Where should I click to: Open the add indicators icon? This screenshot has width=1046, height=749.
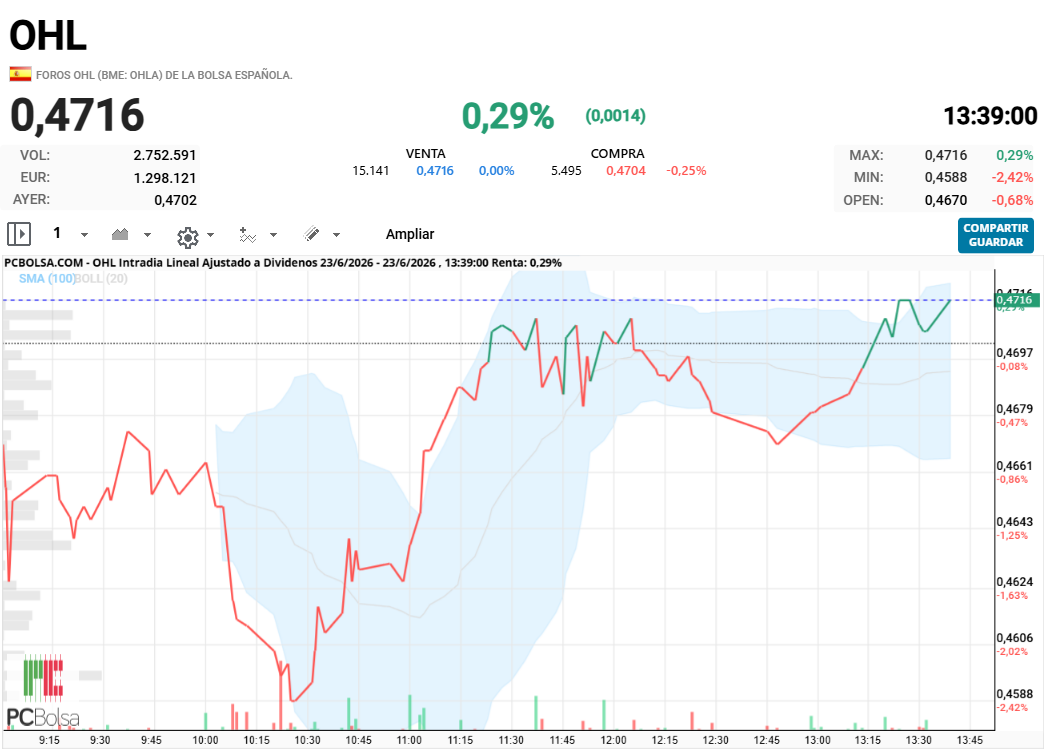tap(247, 235)
